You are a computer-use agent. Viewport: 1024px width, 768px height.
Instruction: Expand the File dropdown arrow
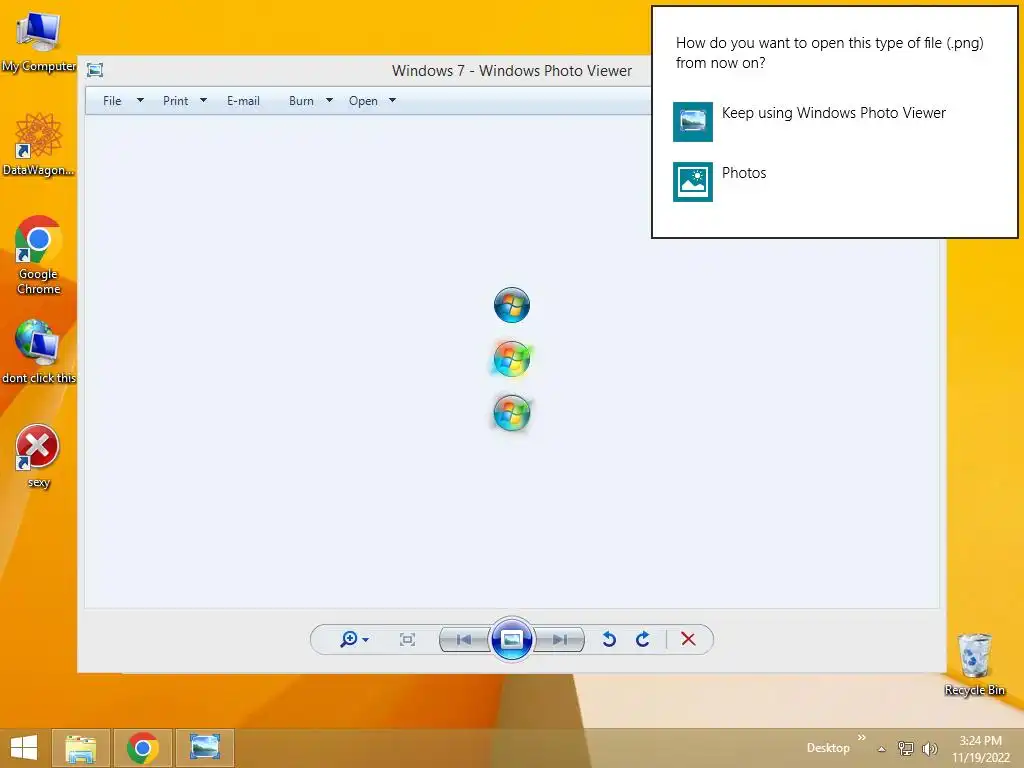point(140,101)
